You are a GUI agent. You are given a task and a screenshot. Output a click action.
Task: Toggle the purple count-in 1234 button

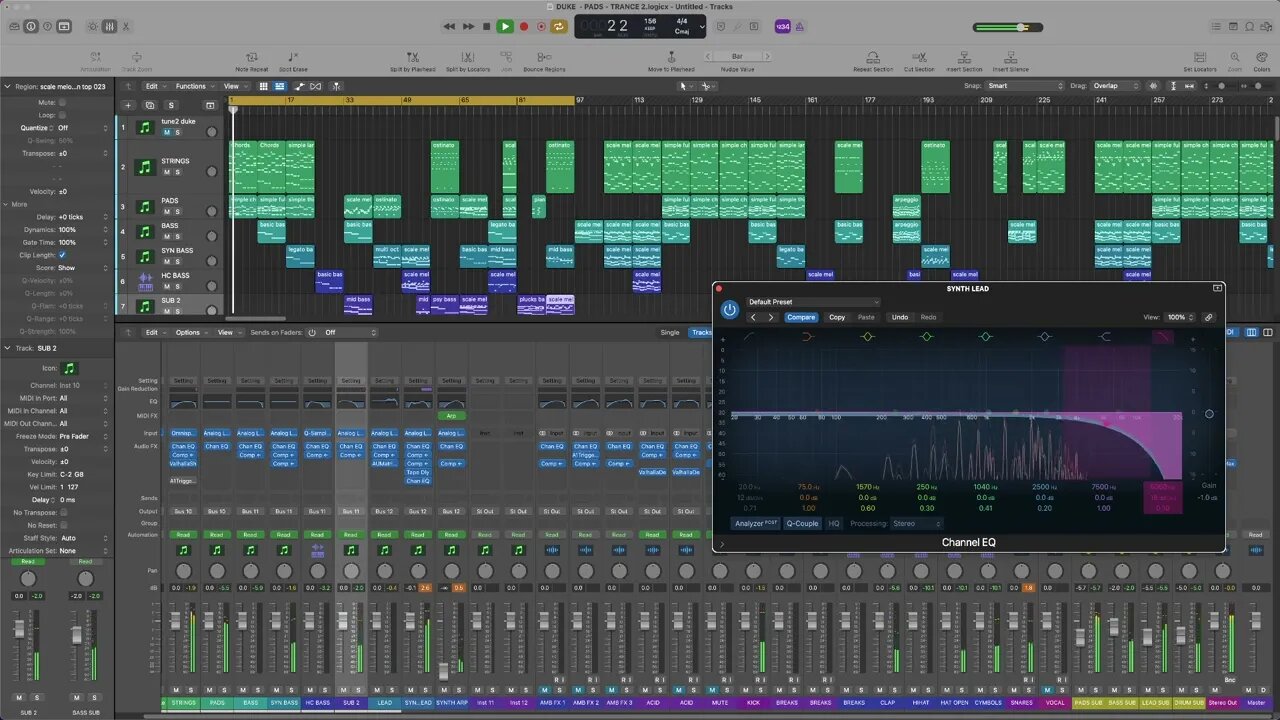click(782, 26)
